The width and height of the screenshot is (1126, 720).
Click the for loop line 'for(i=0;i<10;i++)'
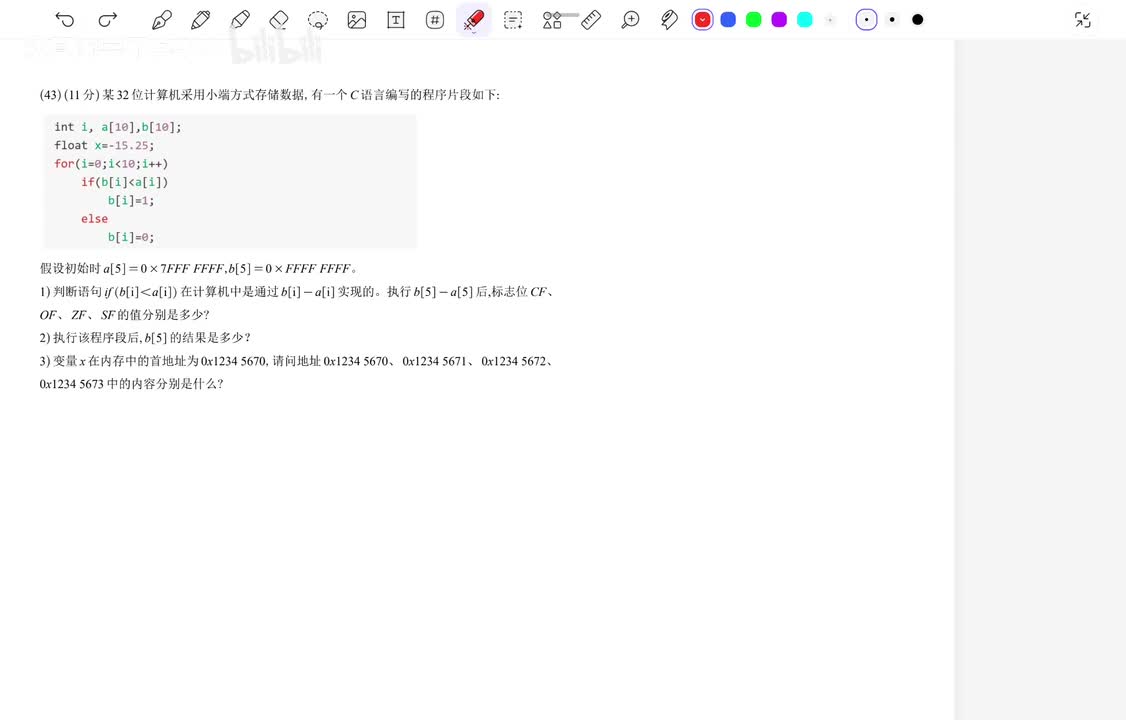(111, 164)
